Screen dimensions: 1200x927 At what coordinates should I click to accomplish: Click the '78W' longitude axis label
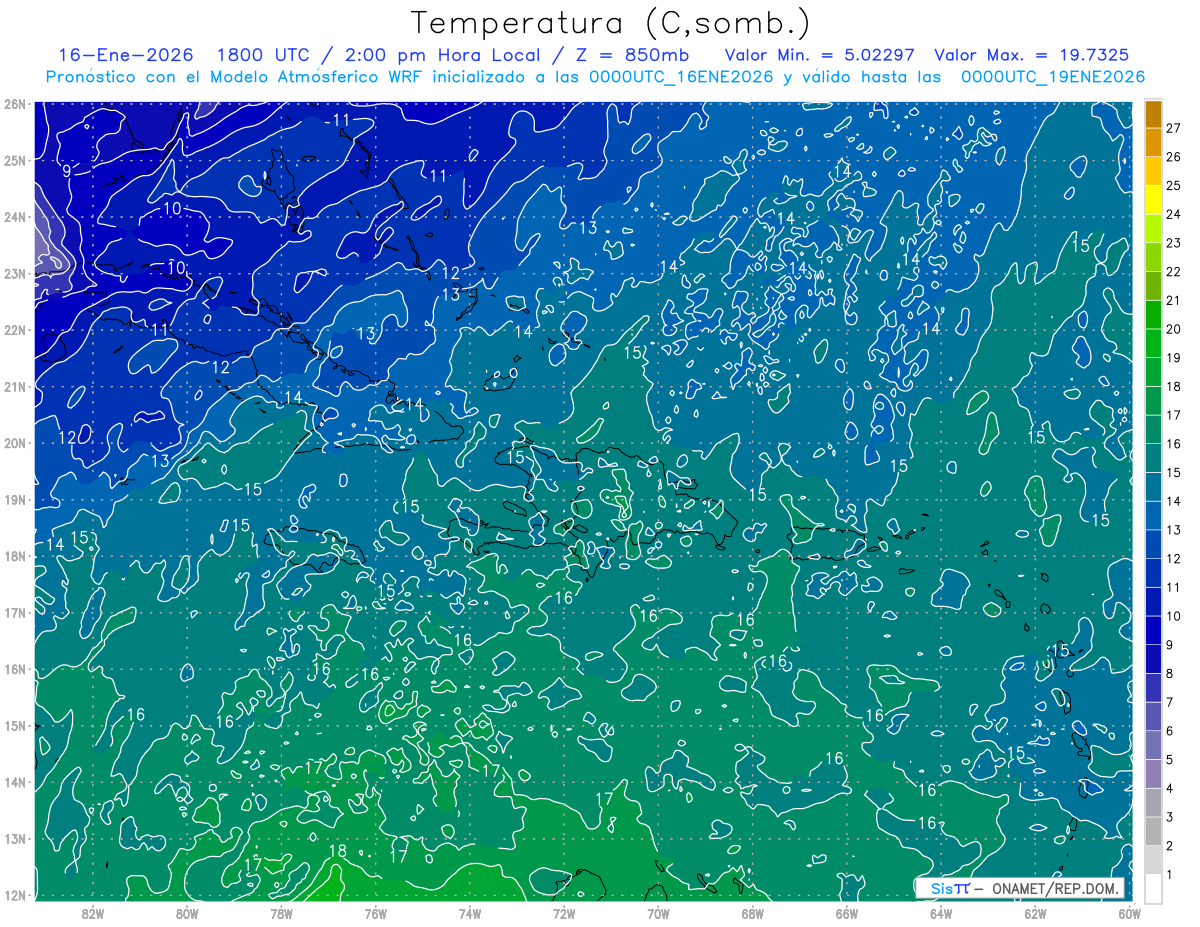281,913
